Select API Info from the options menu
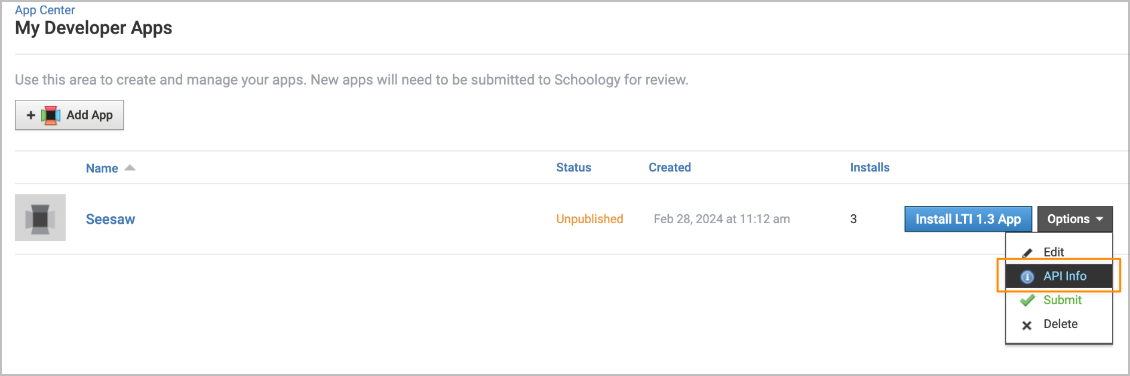Image resolution: width=1130 pixels, height=376 pixels. click(x=1059, y=277)
